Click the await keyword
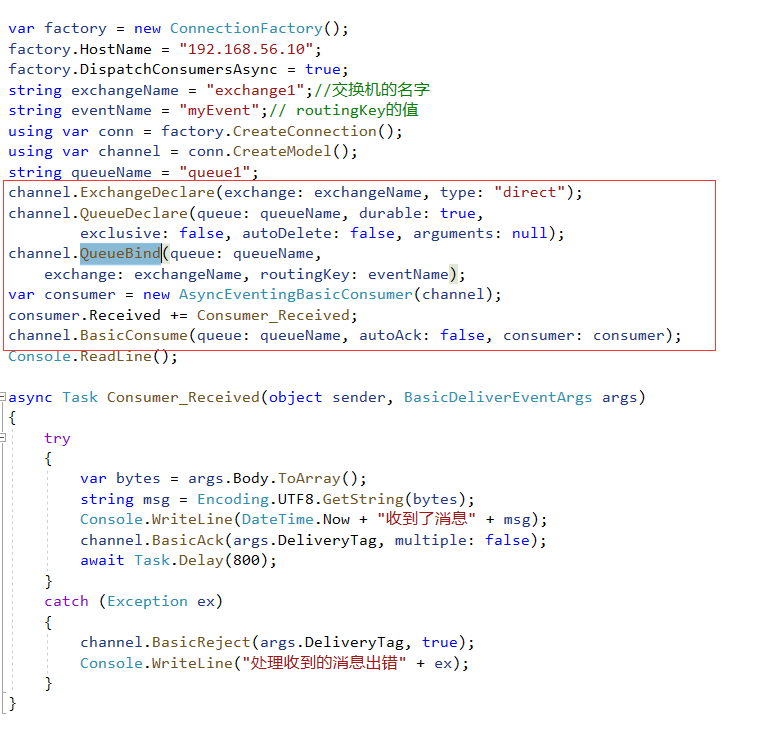767x739 pixels. pos(102,560)
